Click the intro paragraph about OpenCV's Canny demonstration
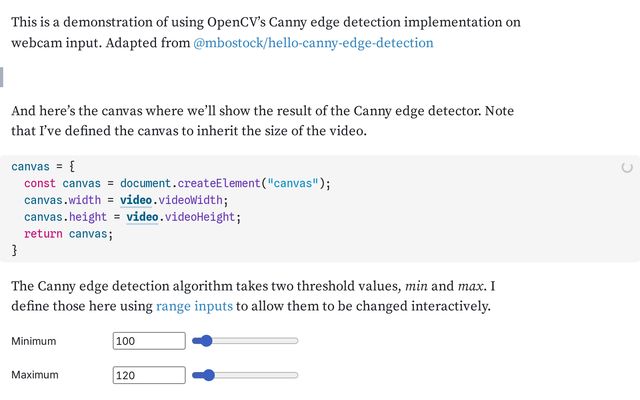 (265, 32)
